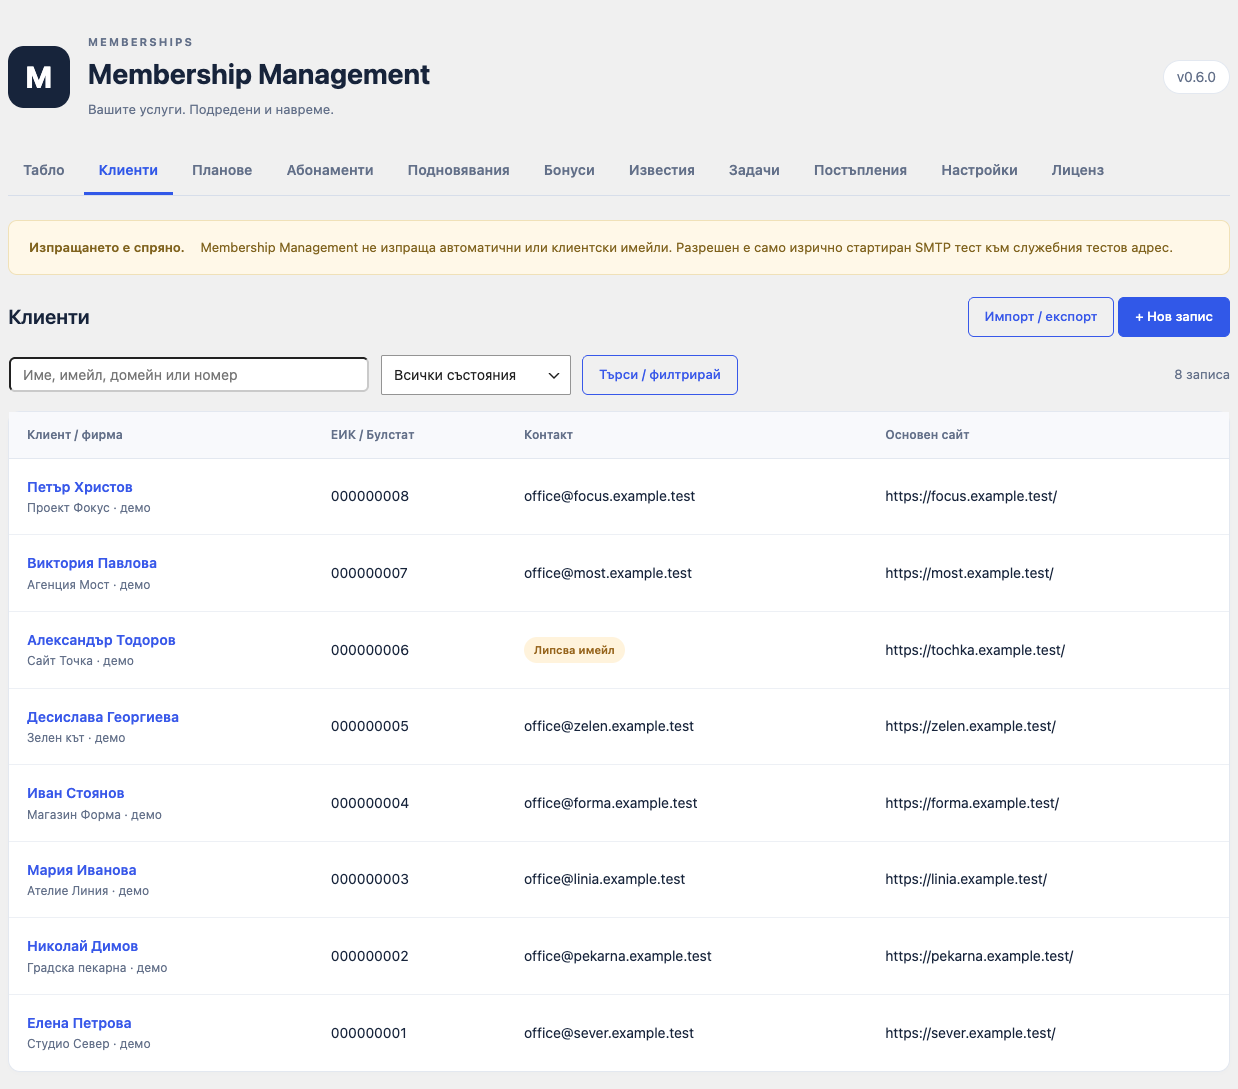Click the Изпращането е спряно notice text
1238x1089 pixels.
pos(107,247)
